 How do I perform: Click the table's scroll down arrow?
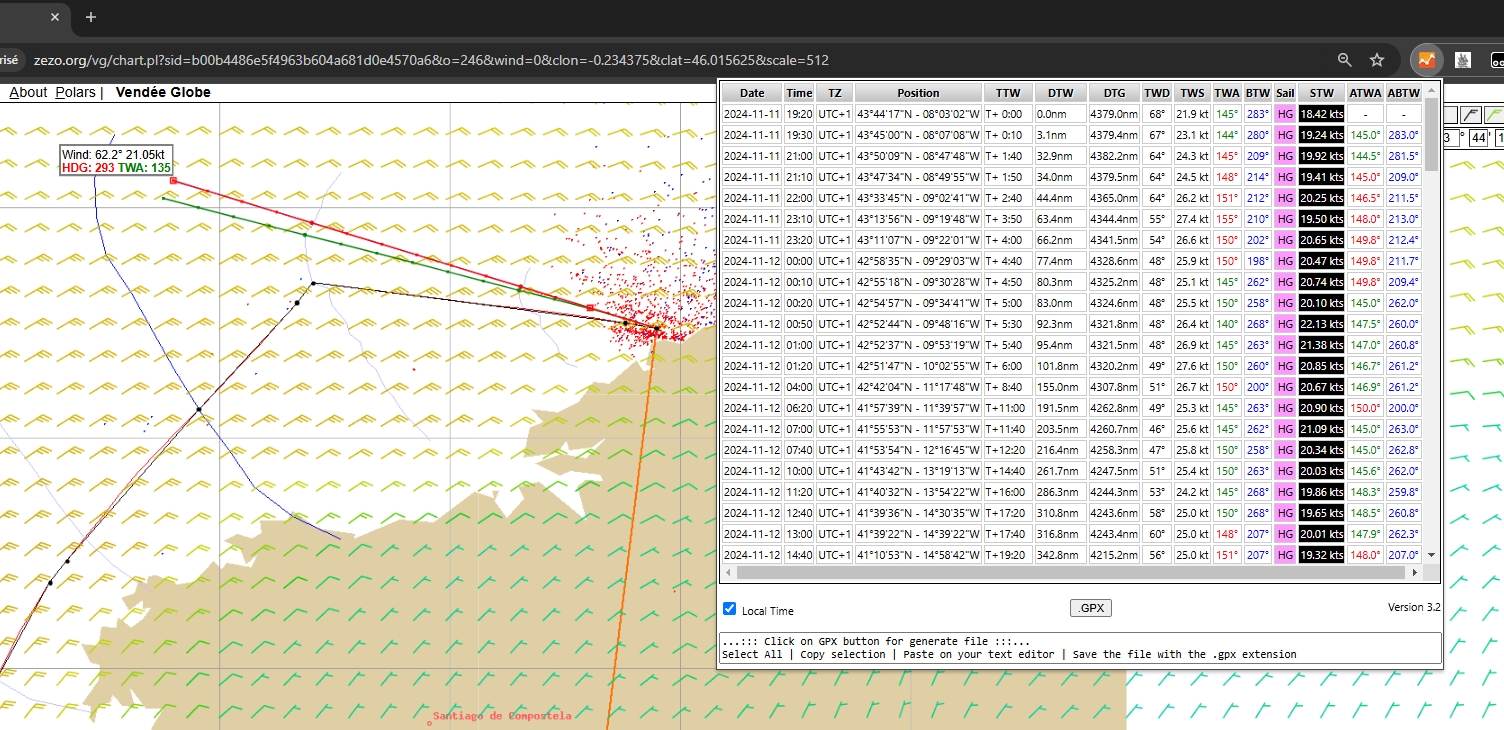pos(1431,554)
